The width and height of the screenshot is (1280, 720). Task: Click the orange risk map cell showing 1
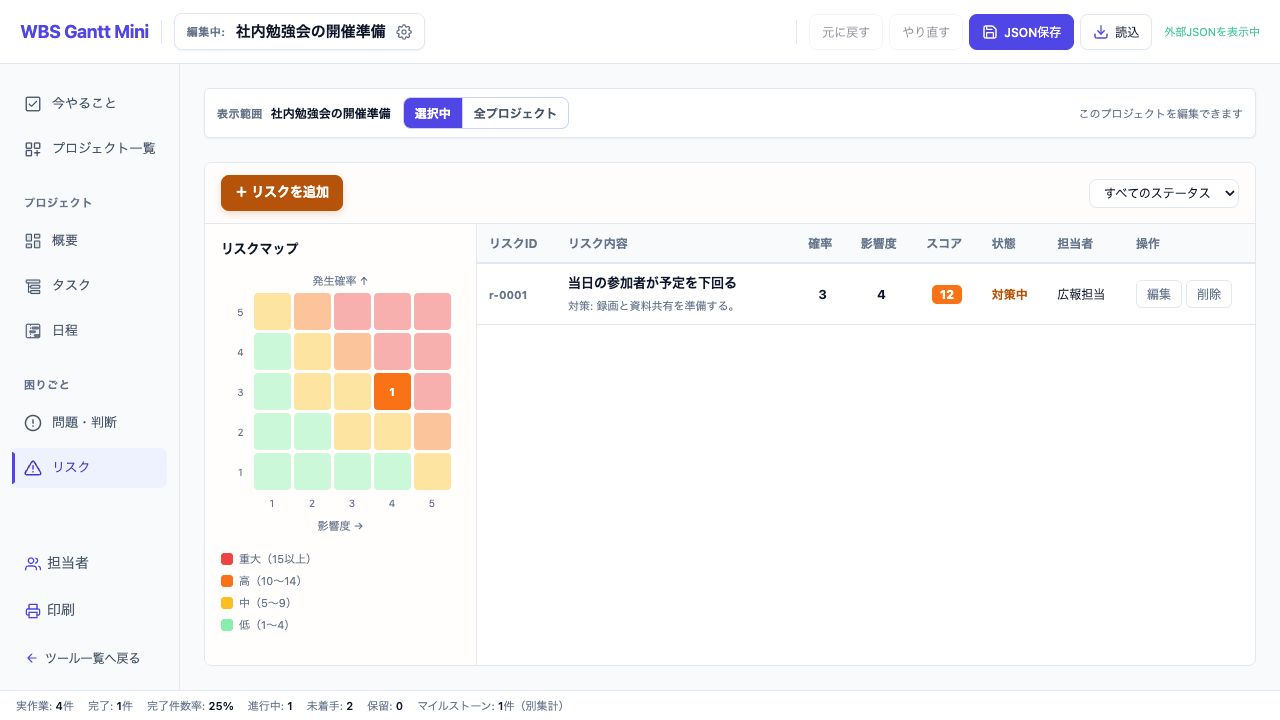pyautogui.click(x=392, y=392)
